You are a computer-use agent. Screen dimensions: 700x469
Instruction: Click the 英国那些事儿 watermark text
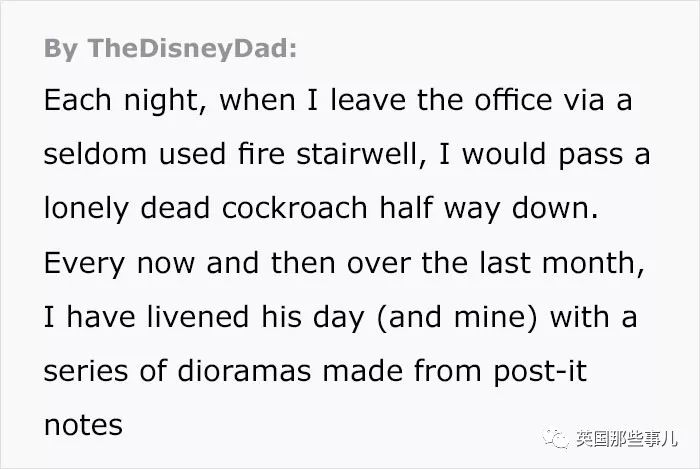pyautogui.click(x=624, y=440)
